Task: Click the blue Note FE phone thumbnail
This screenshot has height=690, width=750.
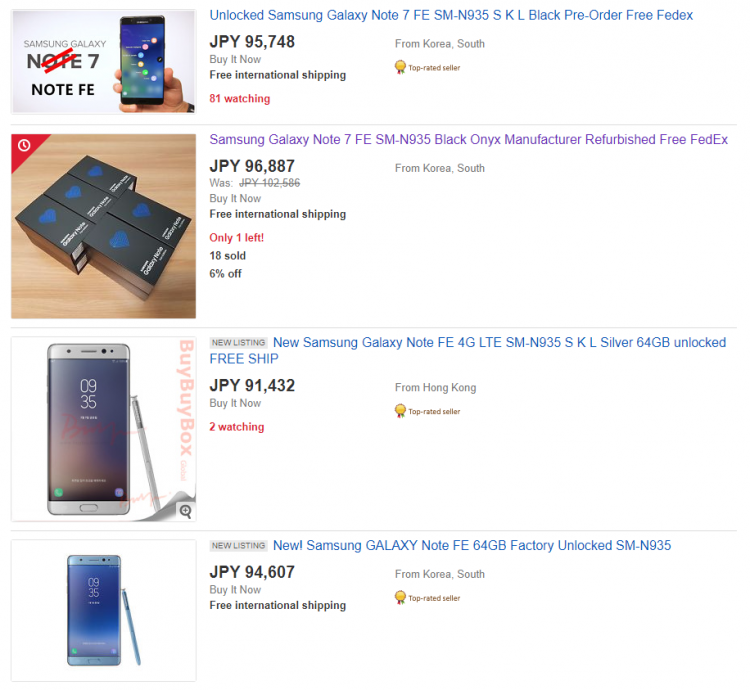Action: tap(104, 610)
